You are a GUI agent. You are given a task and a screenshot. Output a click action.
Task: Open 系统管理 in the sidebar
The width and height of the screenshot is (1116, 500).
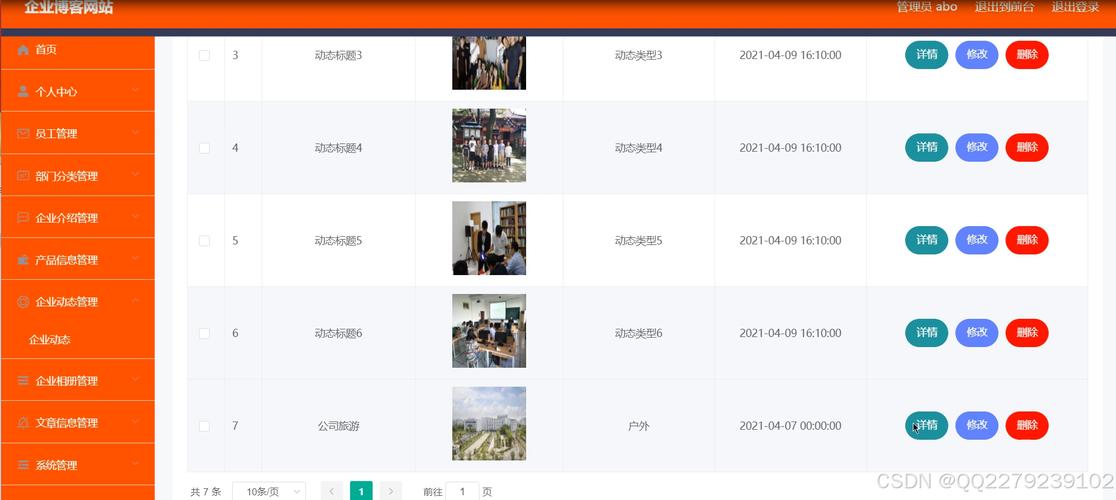pyautogui.click(x=78, y=466)
